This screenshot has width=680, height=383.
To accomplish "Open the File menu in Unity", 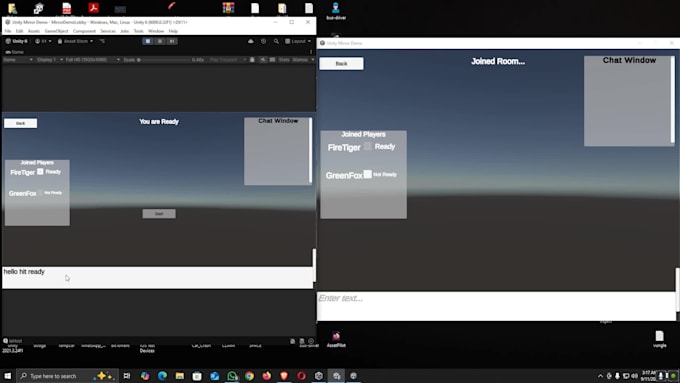I will coord(8,31).
